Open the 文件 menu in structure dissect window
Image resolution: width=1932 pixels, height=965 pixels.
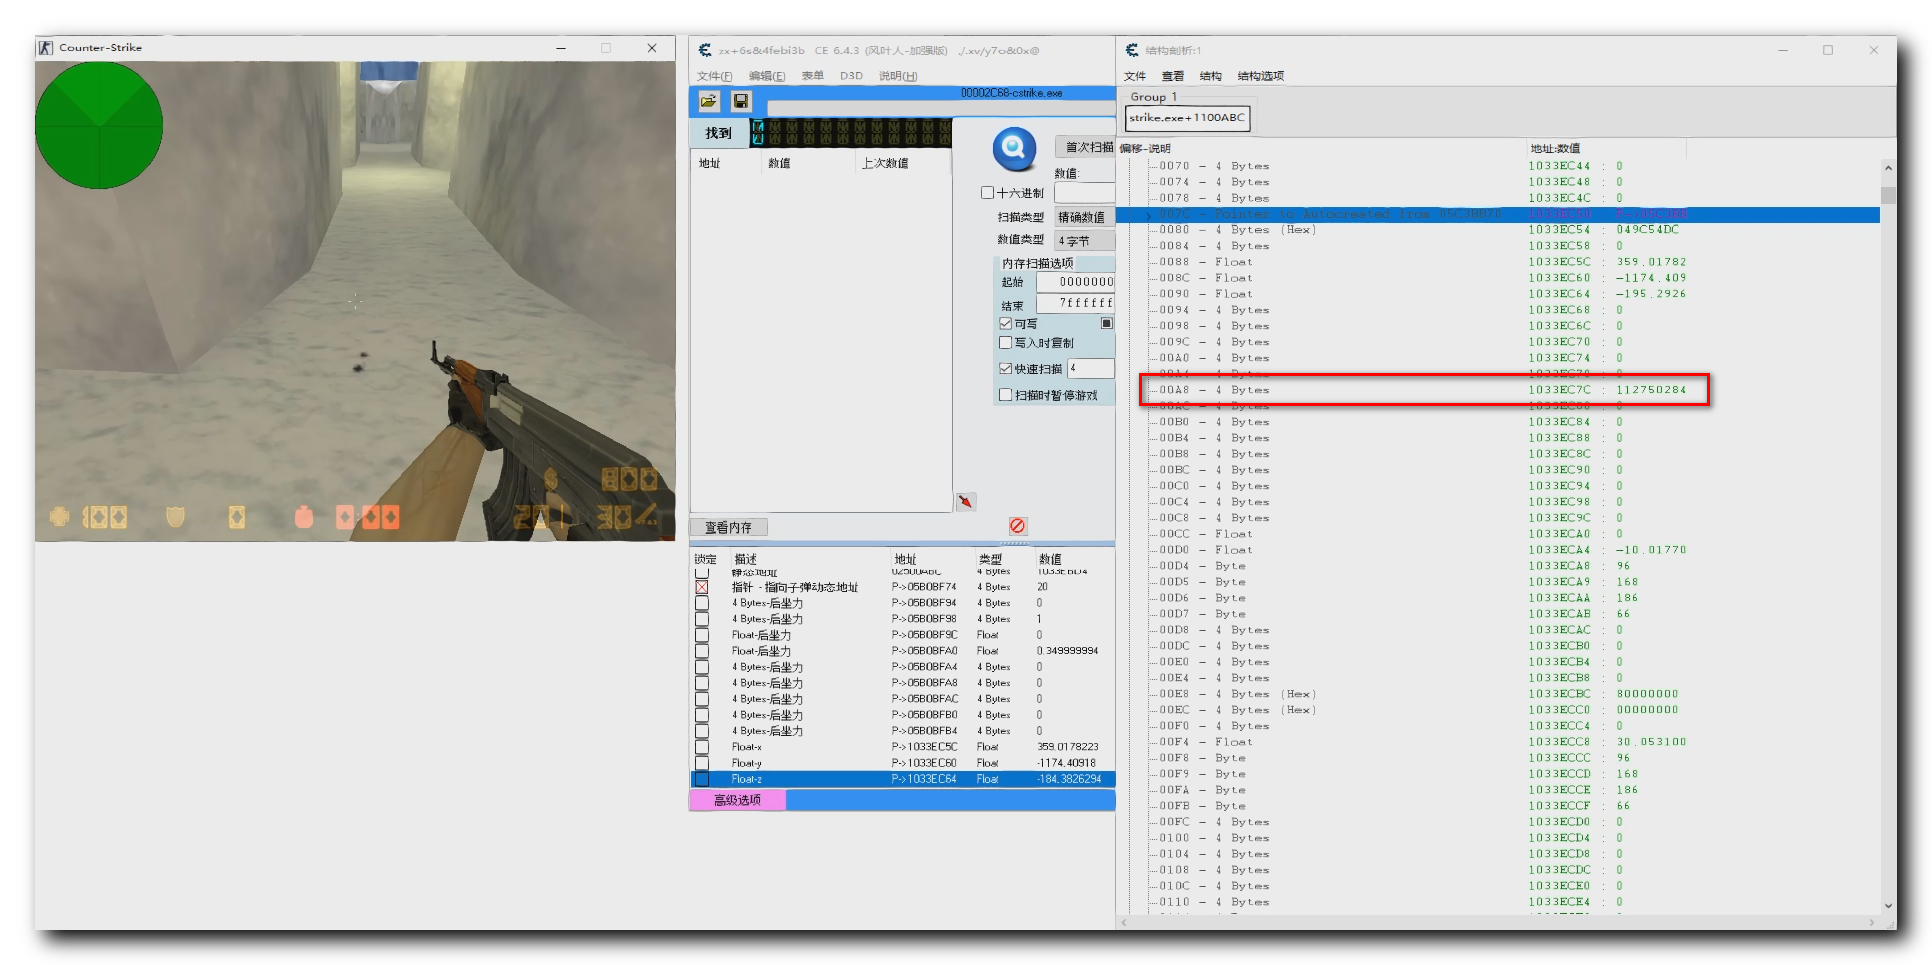[x=1135, y=76]
